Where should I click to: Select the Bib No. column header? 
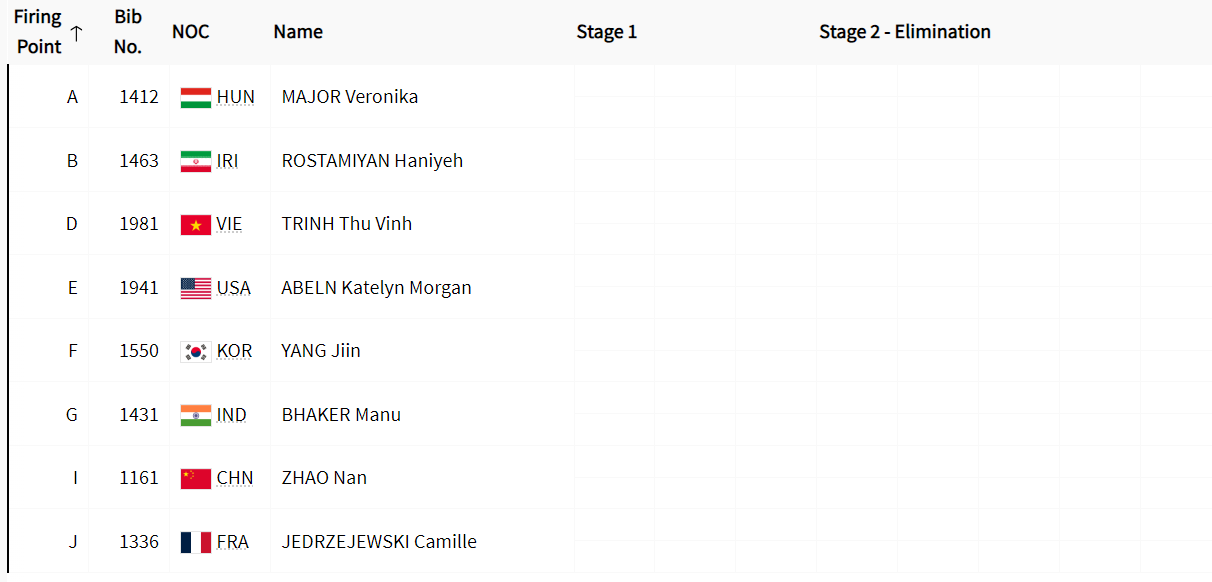click(128, 32)
